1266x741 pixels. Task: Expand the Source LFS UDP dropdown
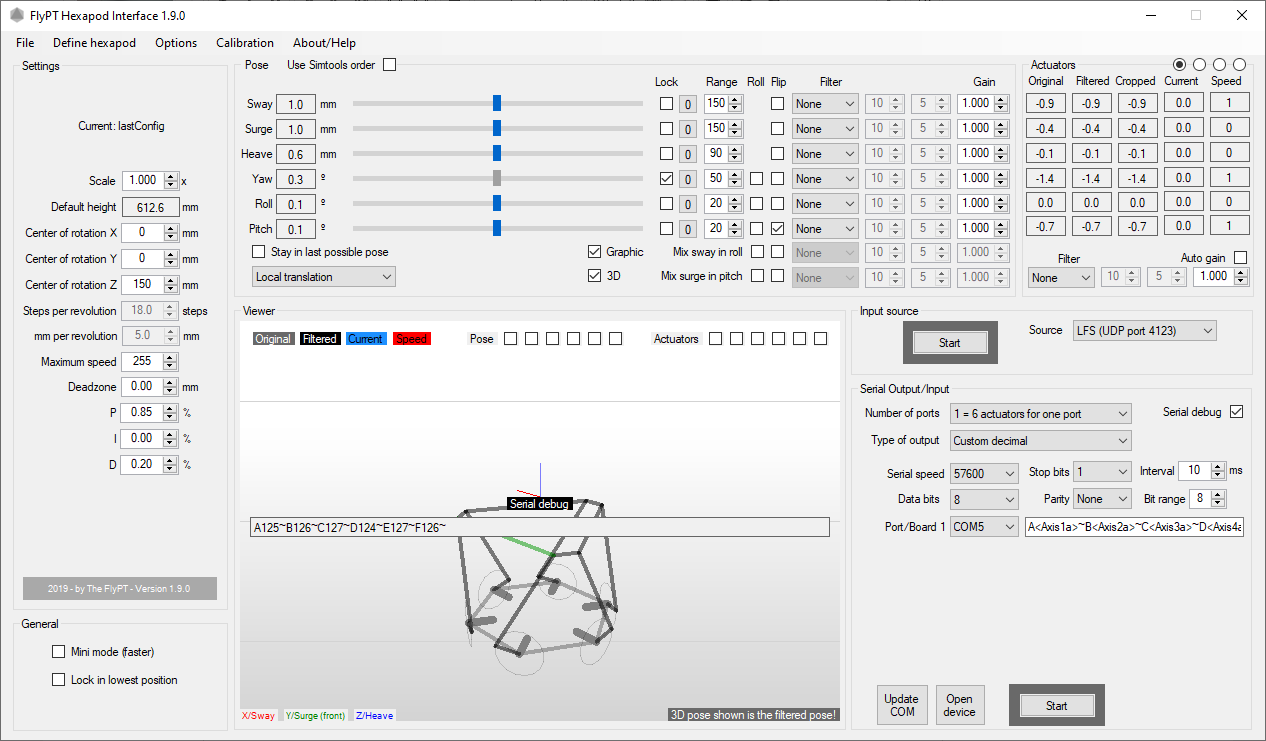pyautogui.click(x=1144, y=331)
